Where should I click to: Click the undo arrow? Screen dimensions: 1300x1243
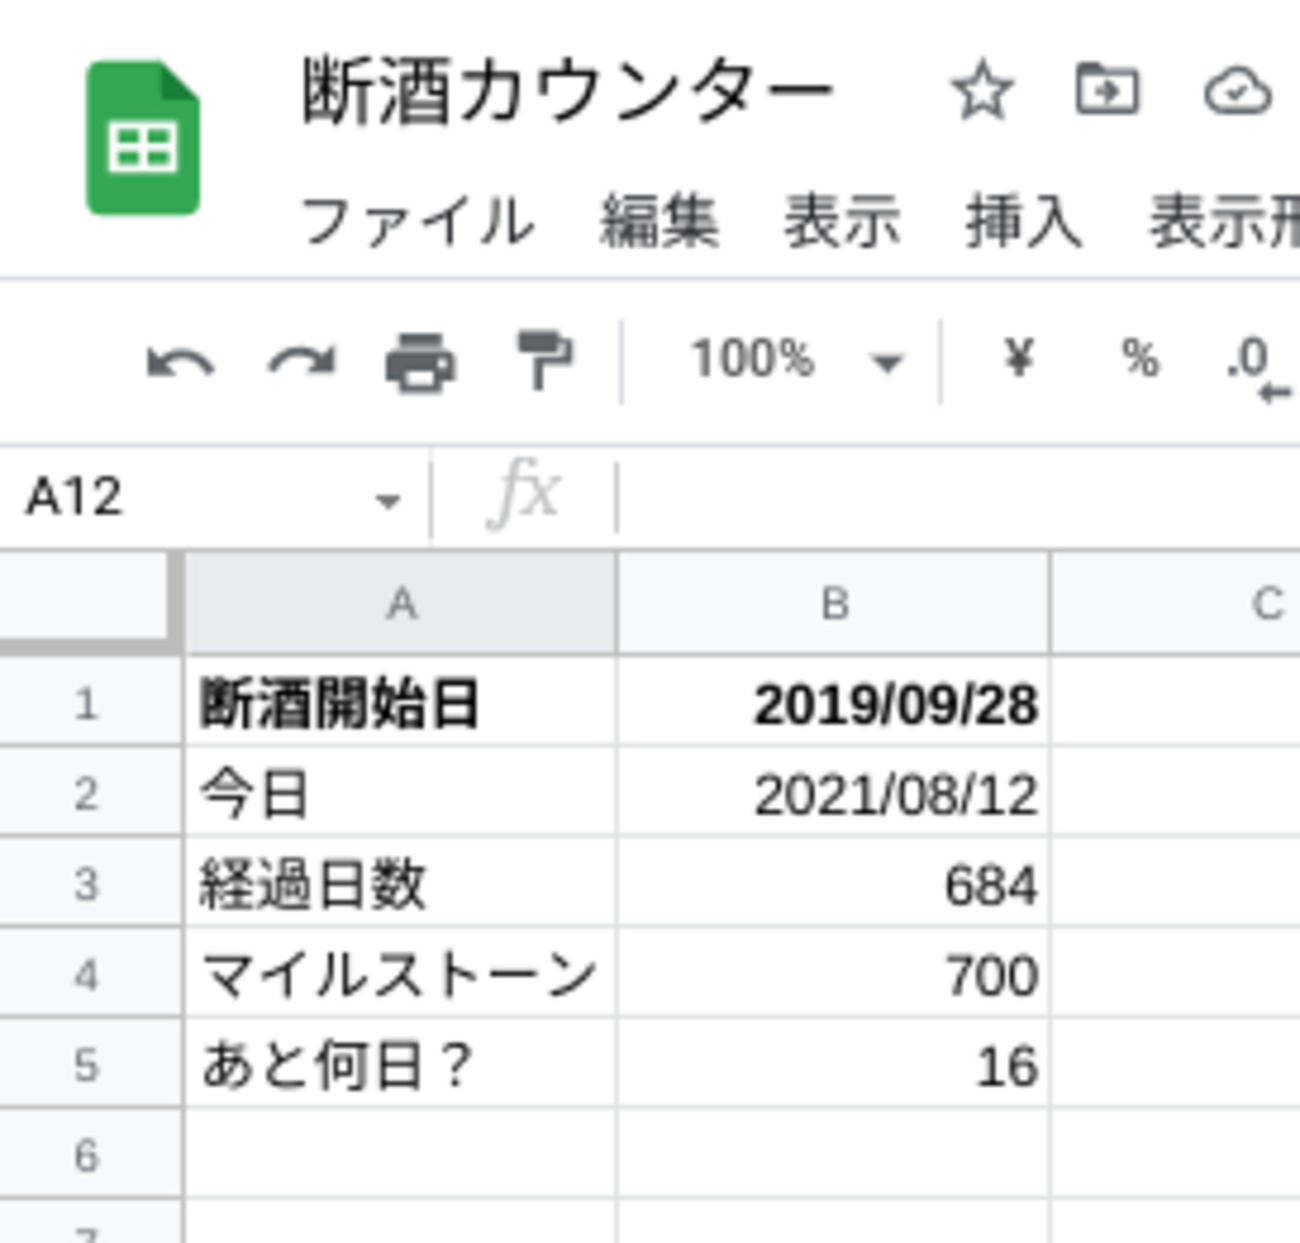pos(180,361)
